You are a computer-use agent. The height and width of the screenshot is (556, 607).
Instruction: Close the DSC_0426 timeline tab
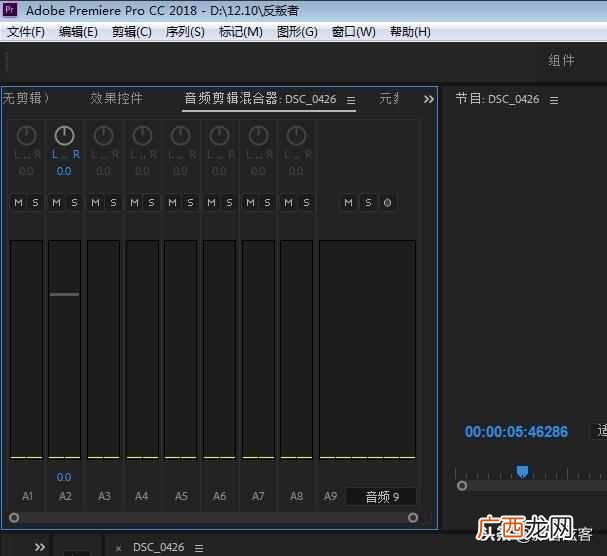tap(118, 548)
